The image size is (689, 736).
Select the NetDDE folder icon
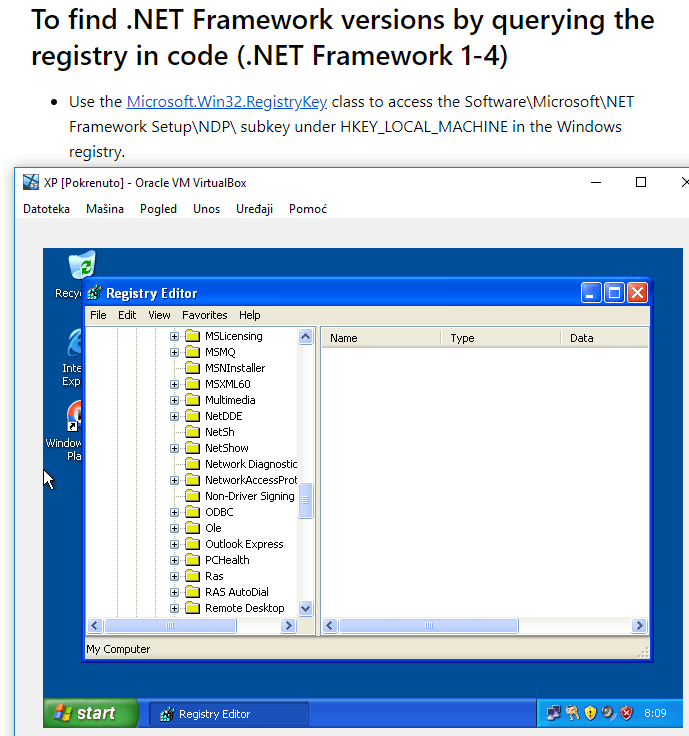click(192, 416)
